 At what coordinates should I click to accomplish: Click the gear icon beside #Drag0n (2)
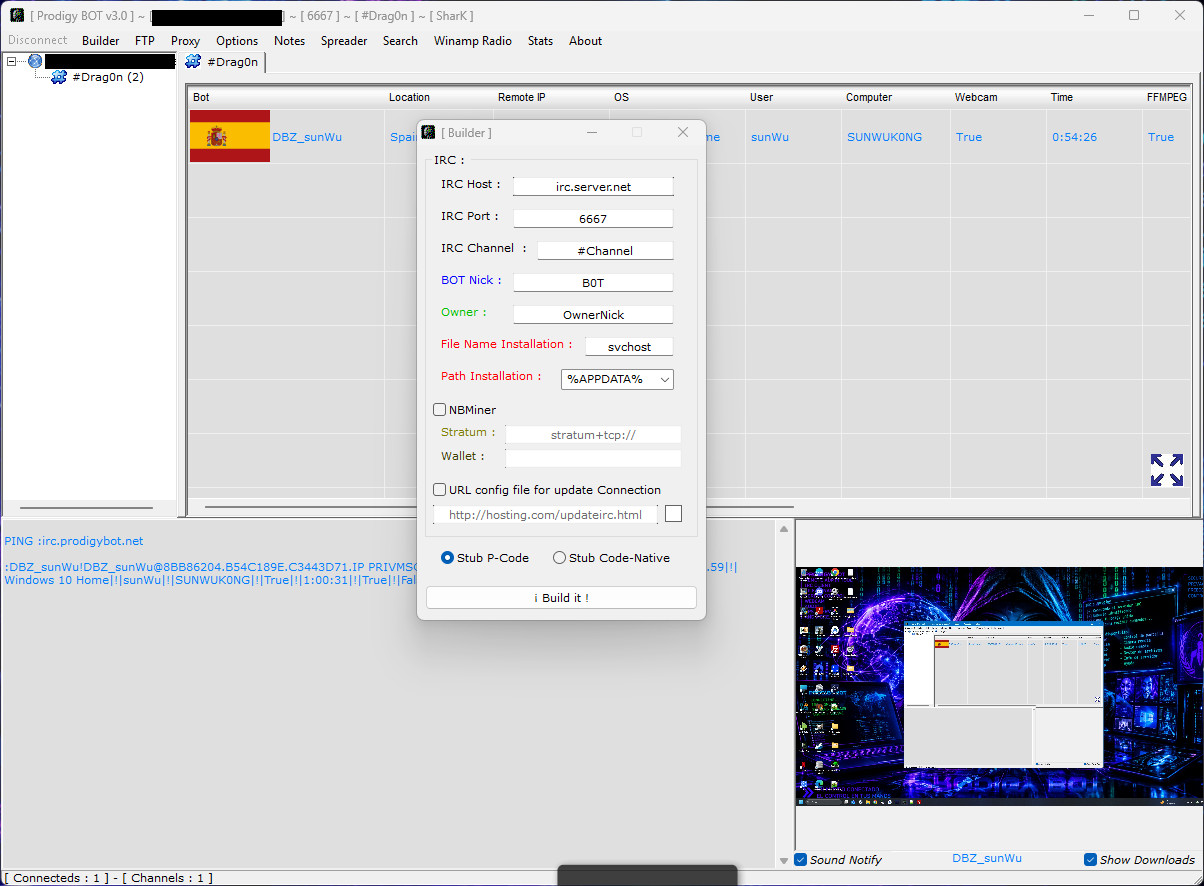coord(59,77)
